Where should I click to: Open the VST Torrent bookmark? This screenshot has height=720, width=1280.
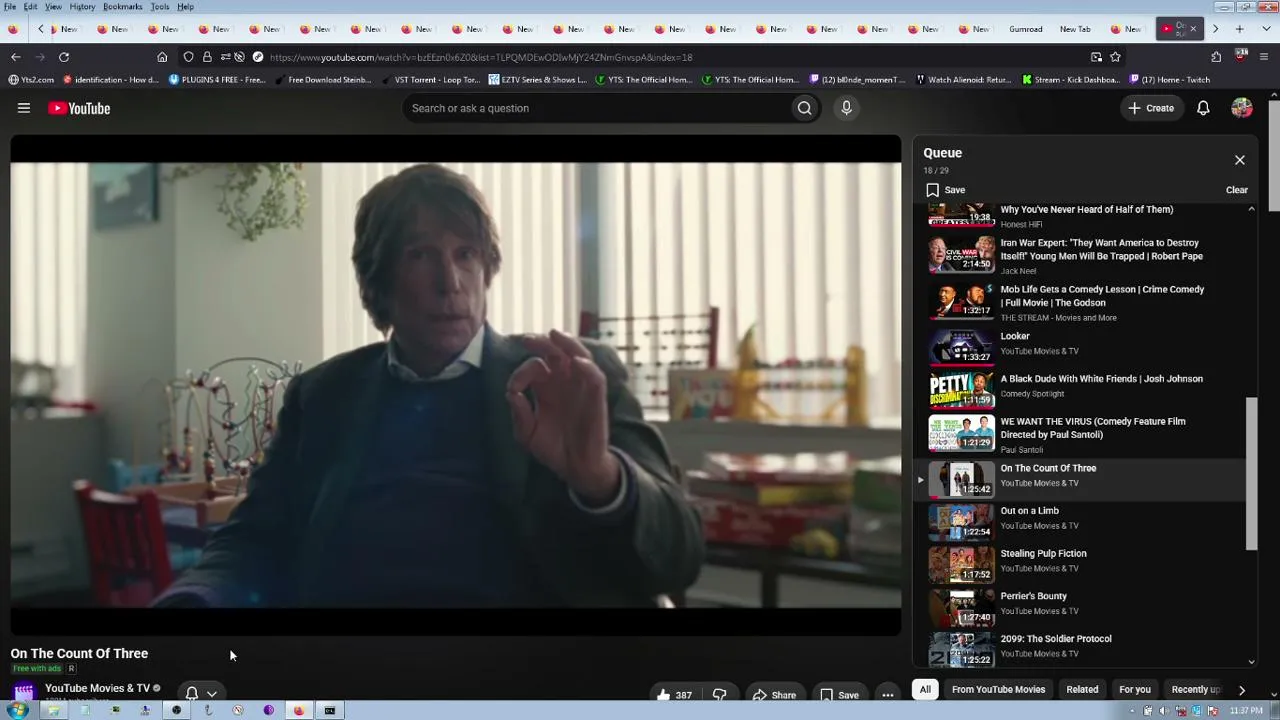pyautogui.click(x=430, y=80)
